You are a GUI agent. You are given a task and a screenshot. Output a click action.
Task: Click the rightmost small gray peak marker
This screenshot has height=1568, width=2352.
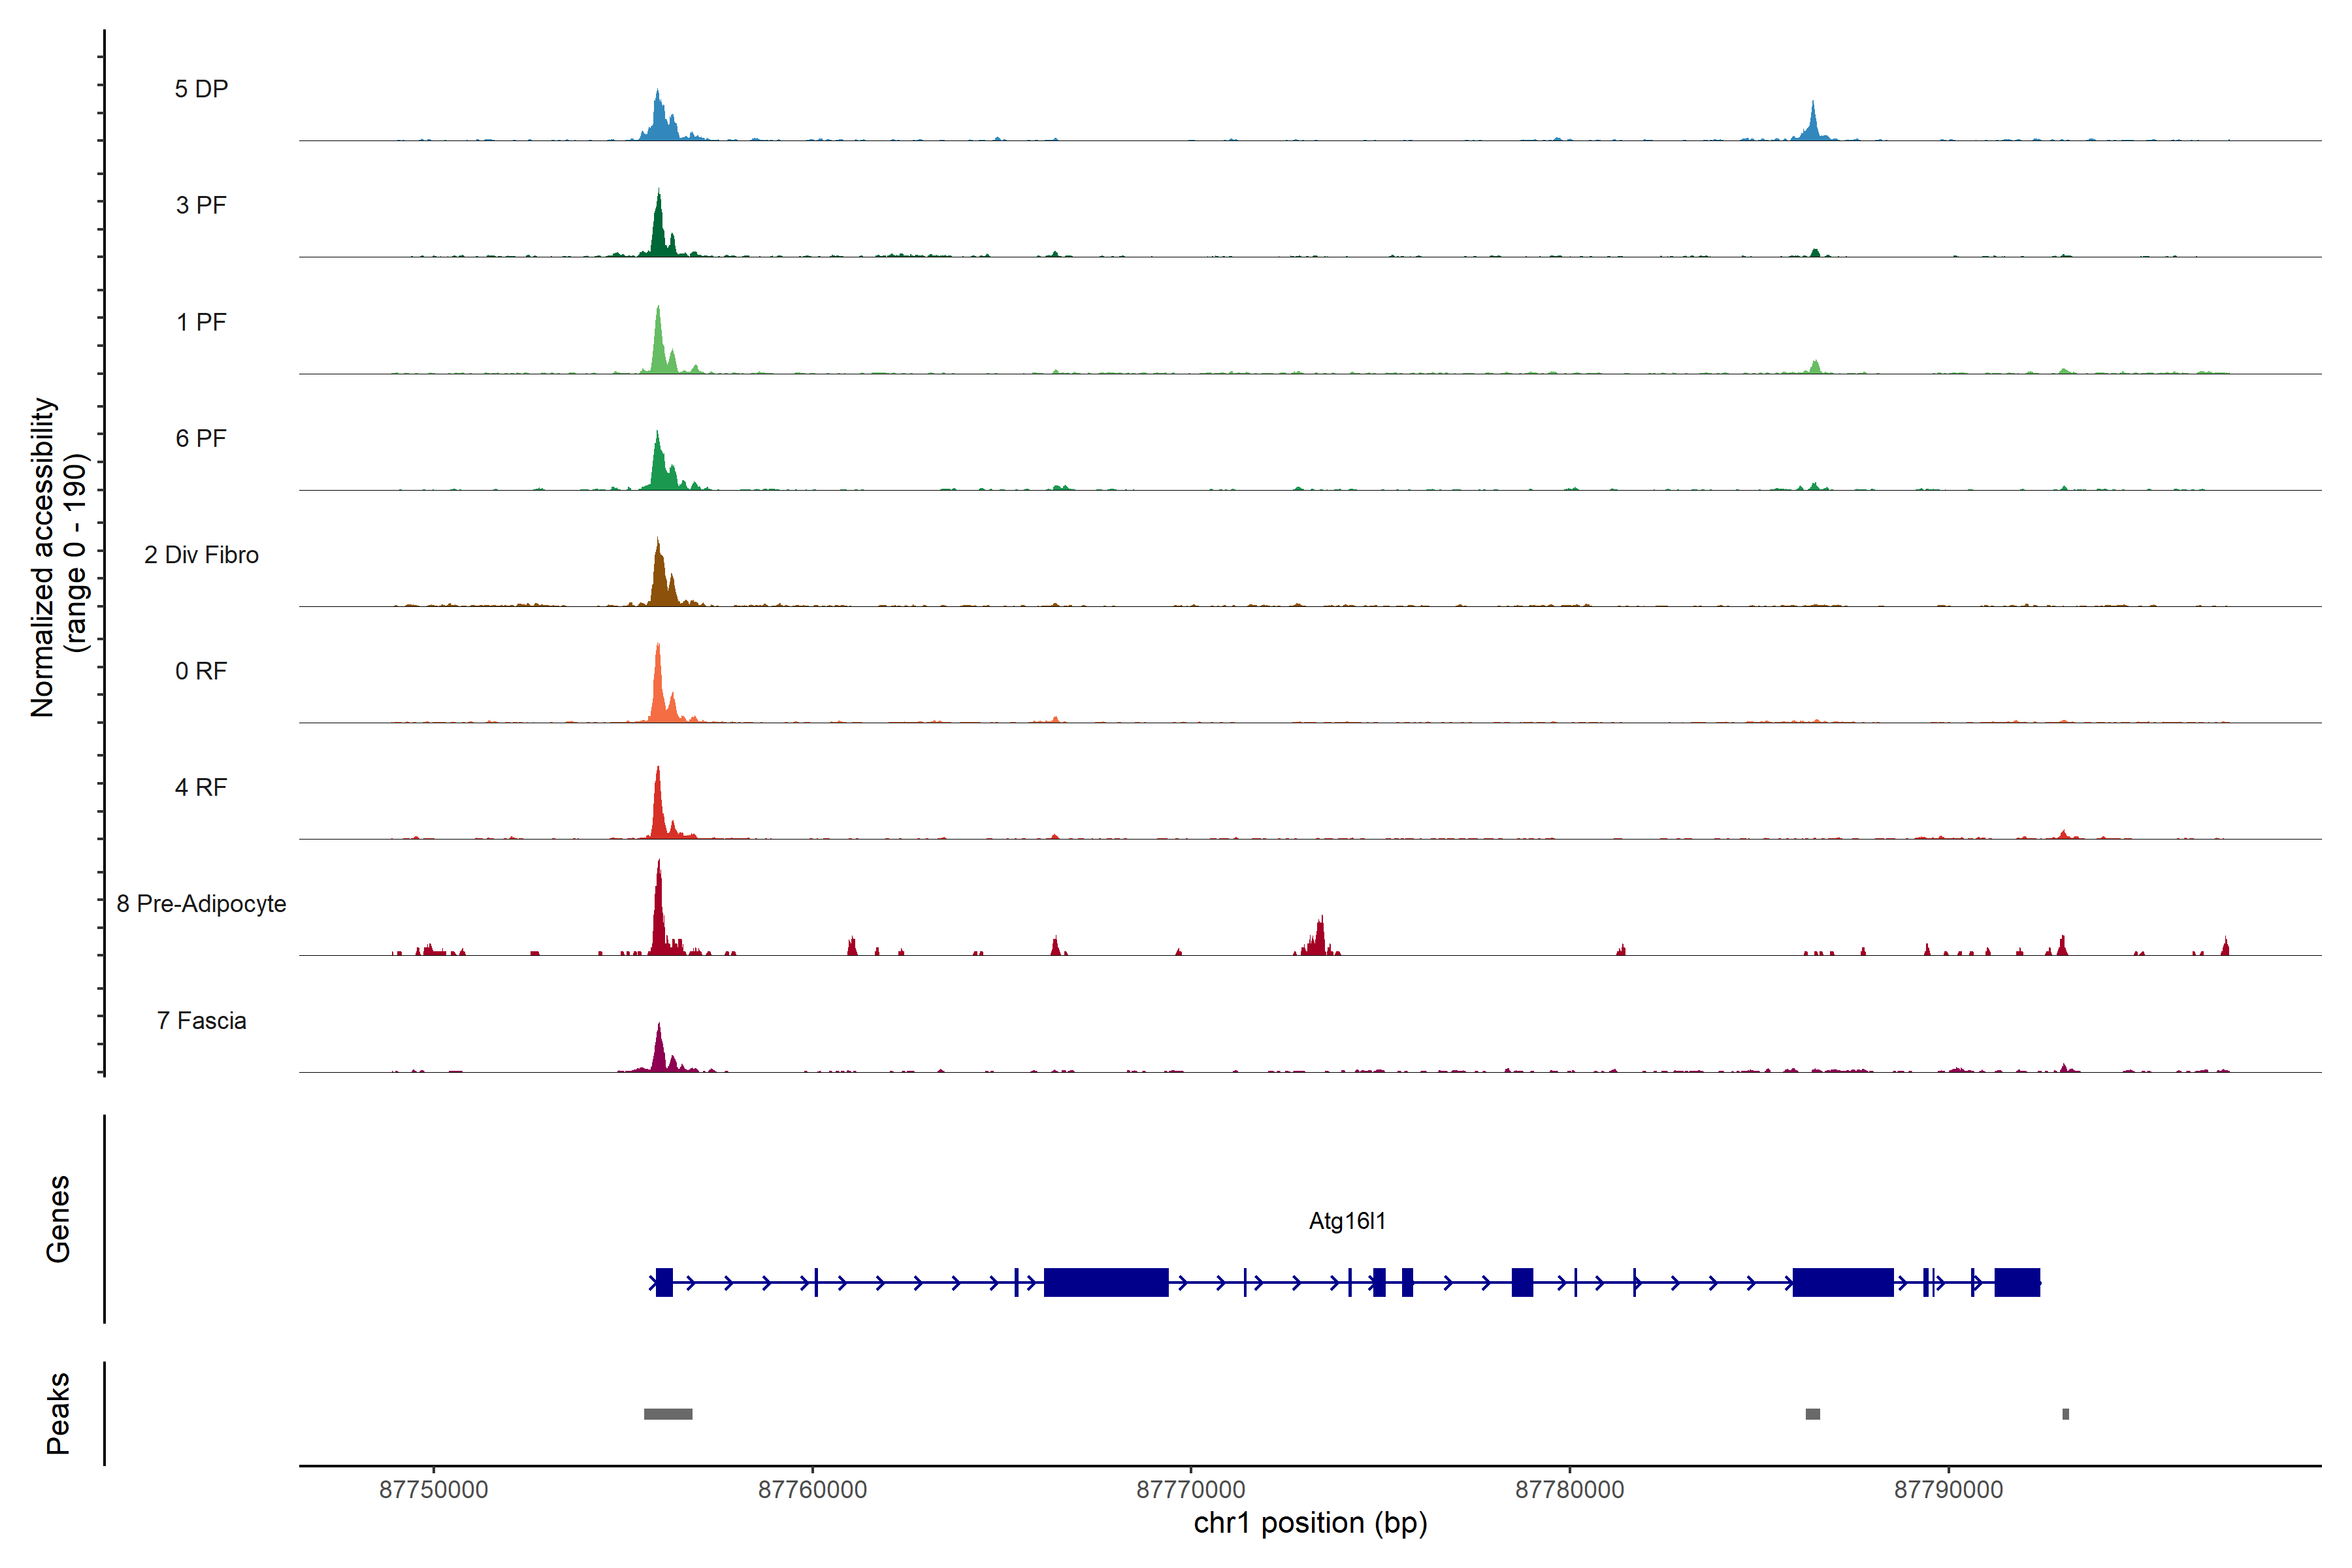(2065, 1413)
